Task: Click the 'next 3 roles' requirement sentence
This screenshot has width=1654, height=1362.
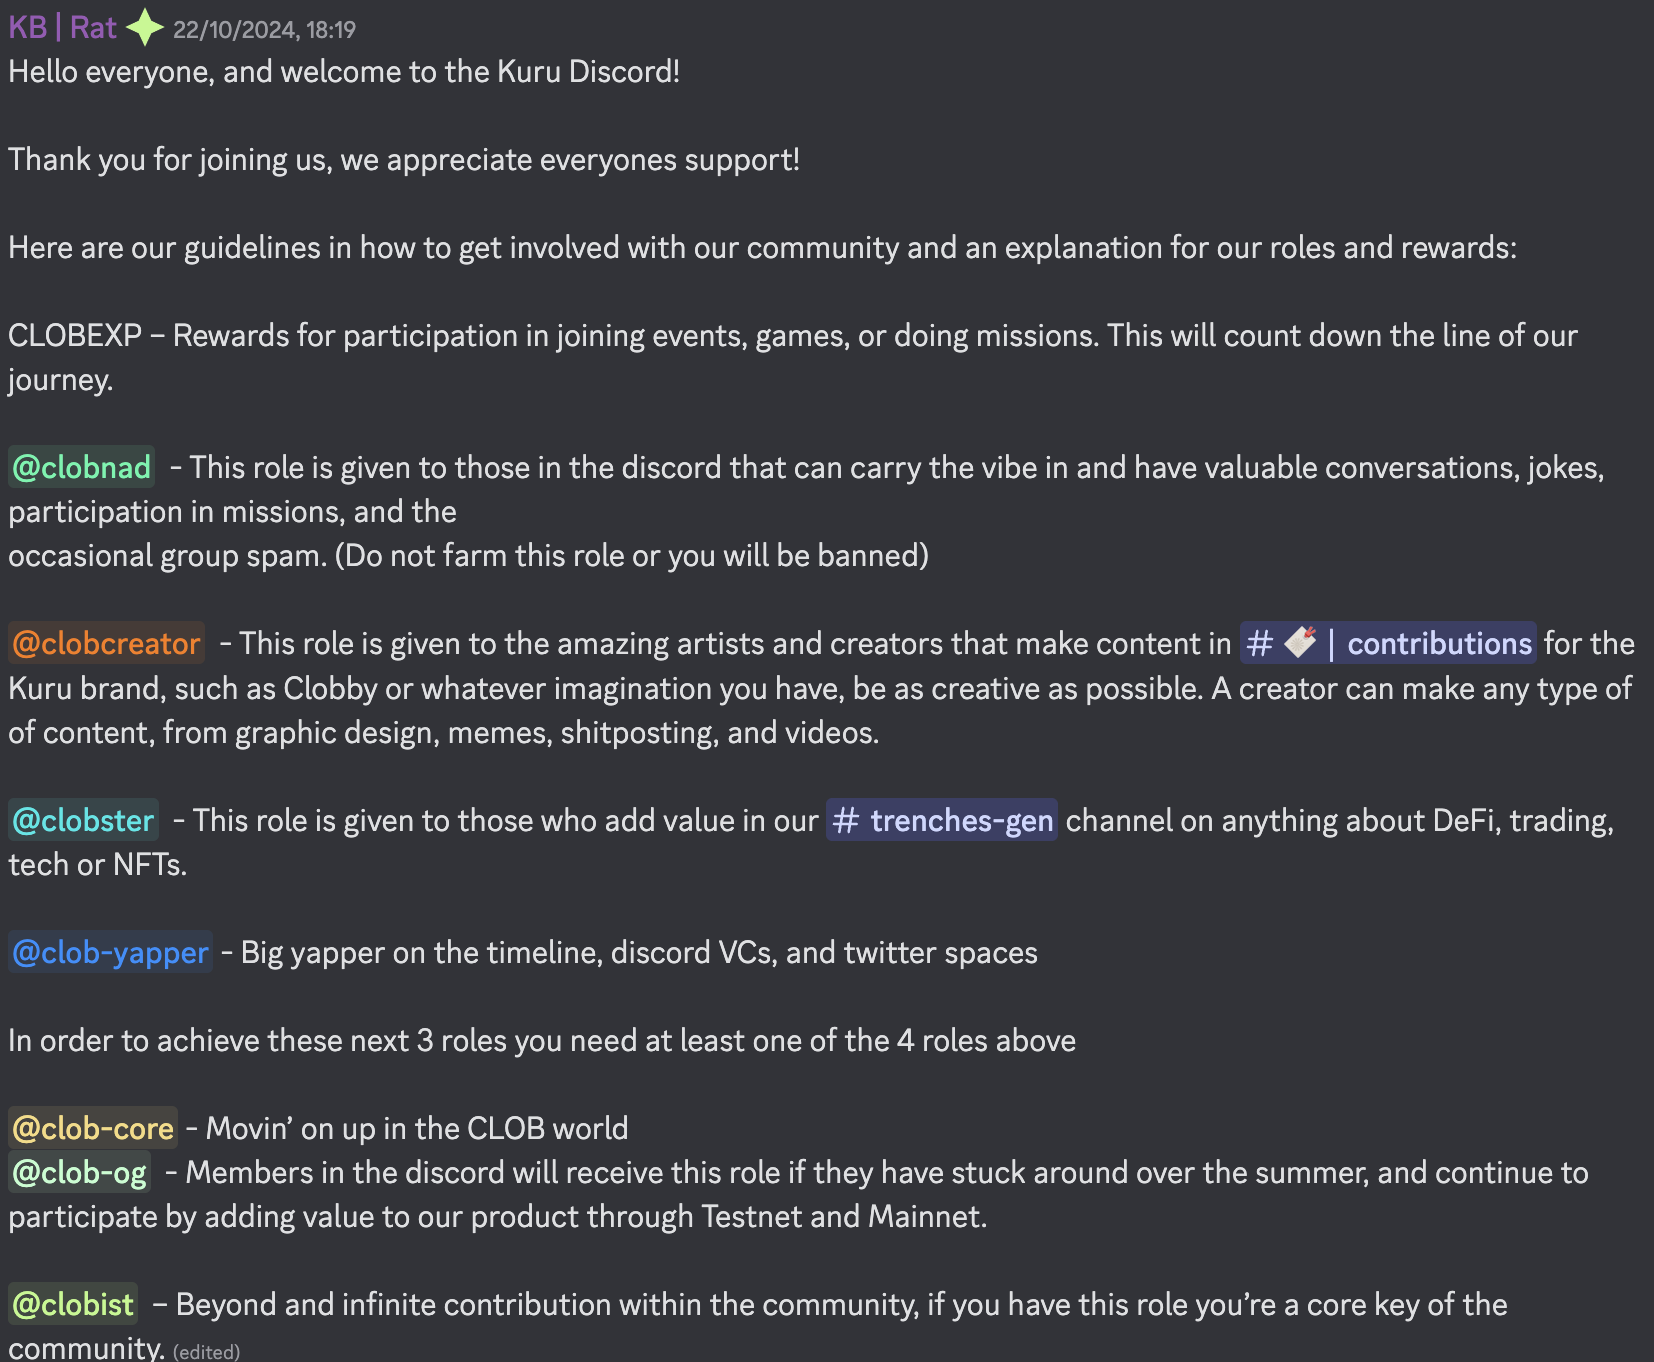Action: click(x=542, y=1040)
